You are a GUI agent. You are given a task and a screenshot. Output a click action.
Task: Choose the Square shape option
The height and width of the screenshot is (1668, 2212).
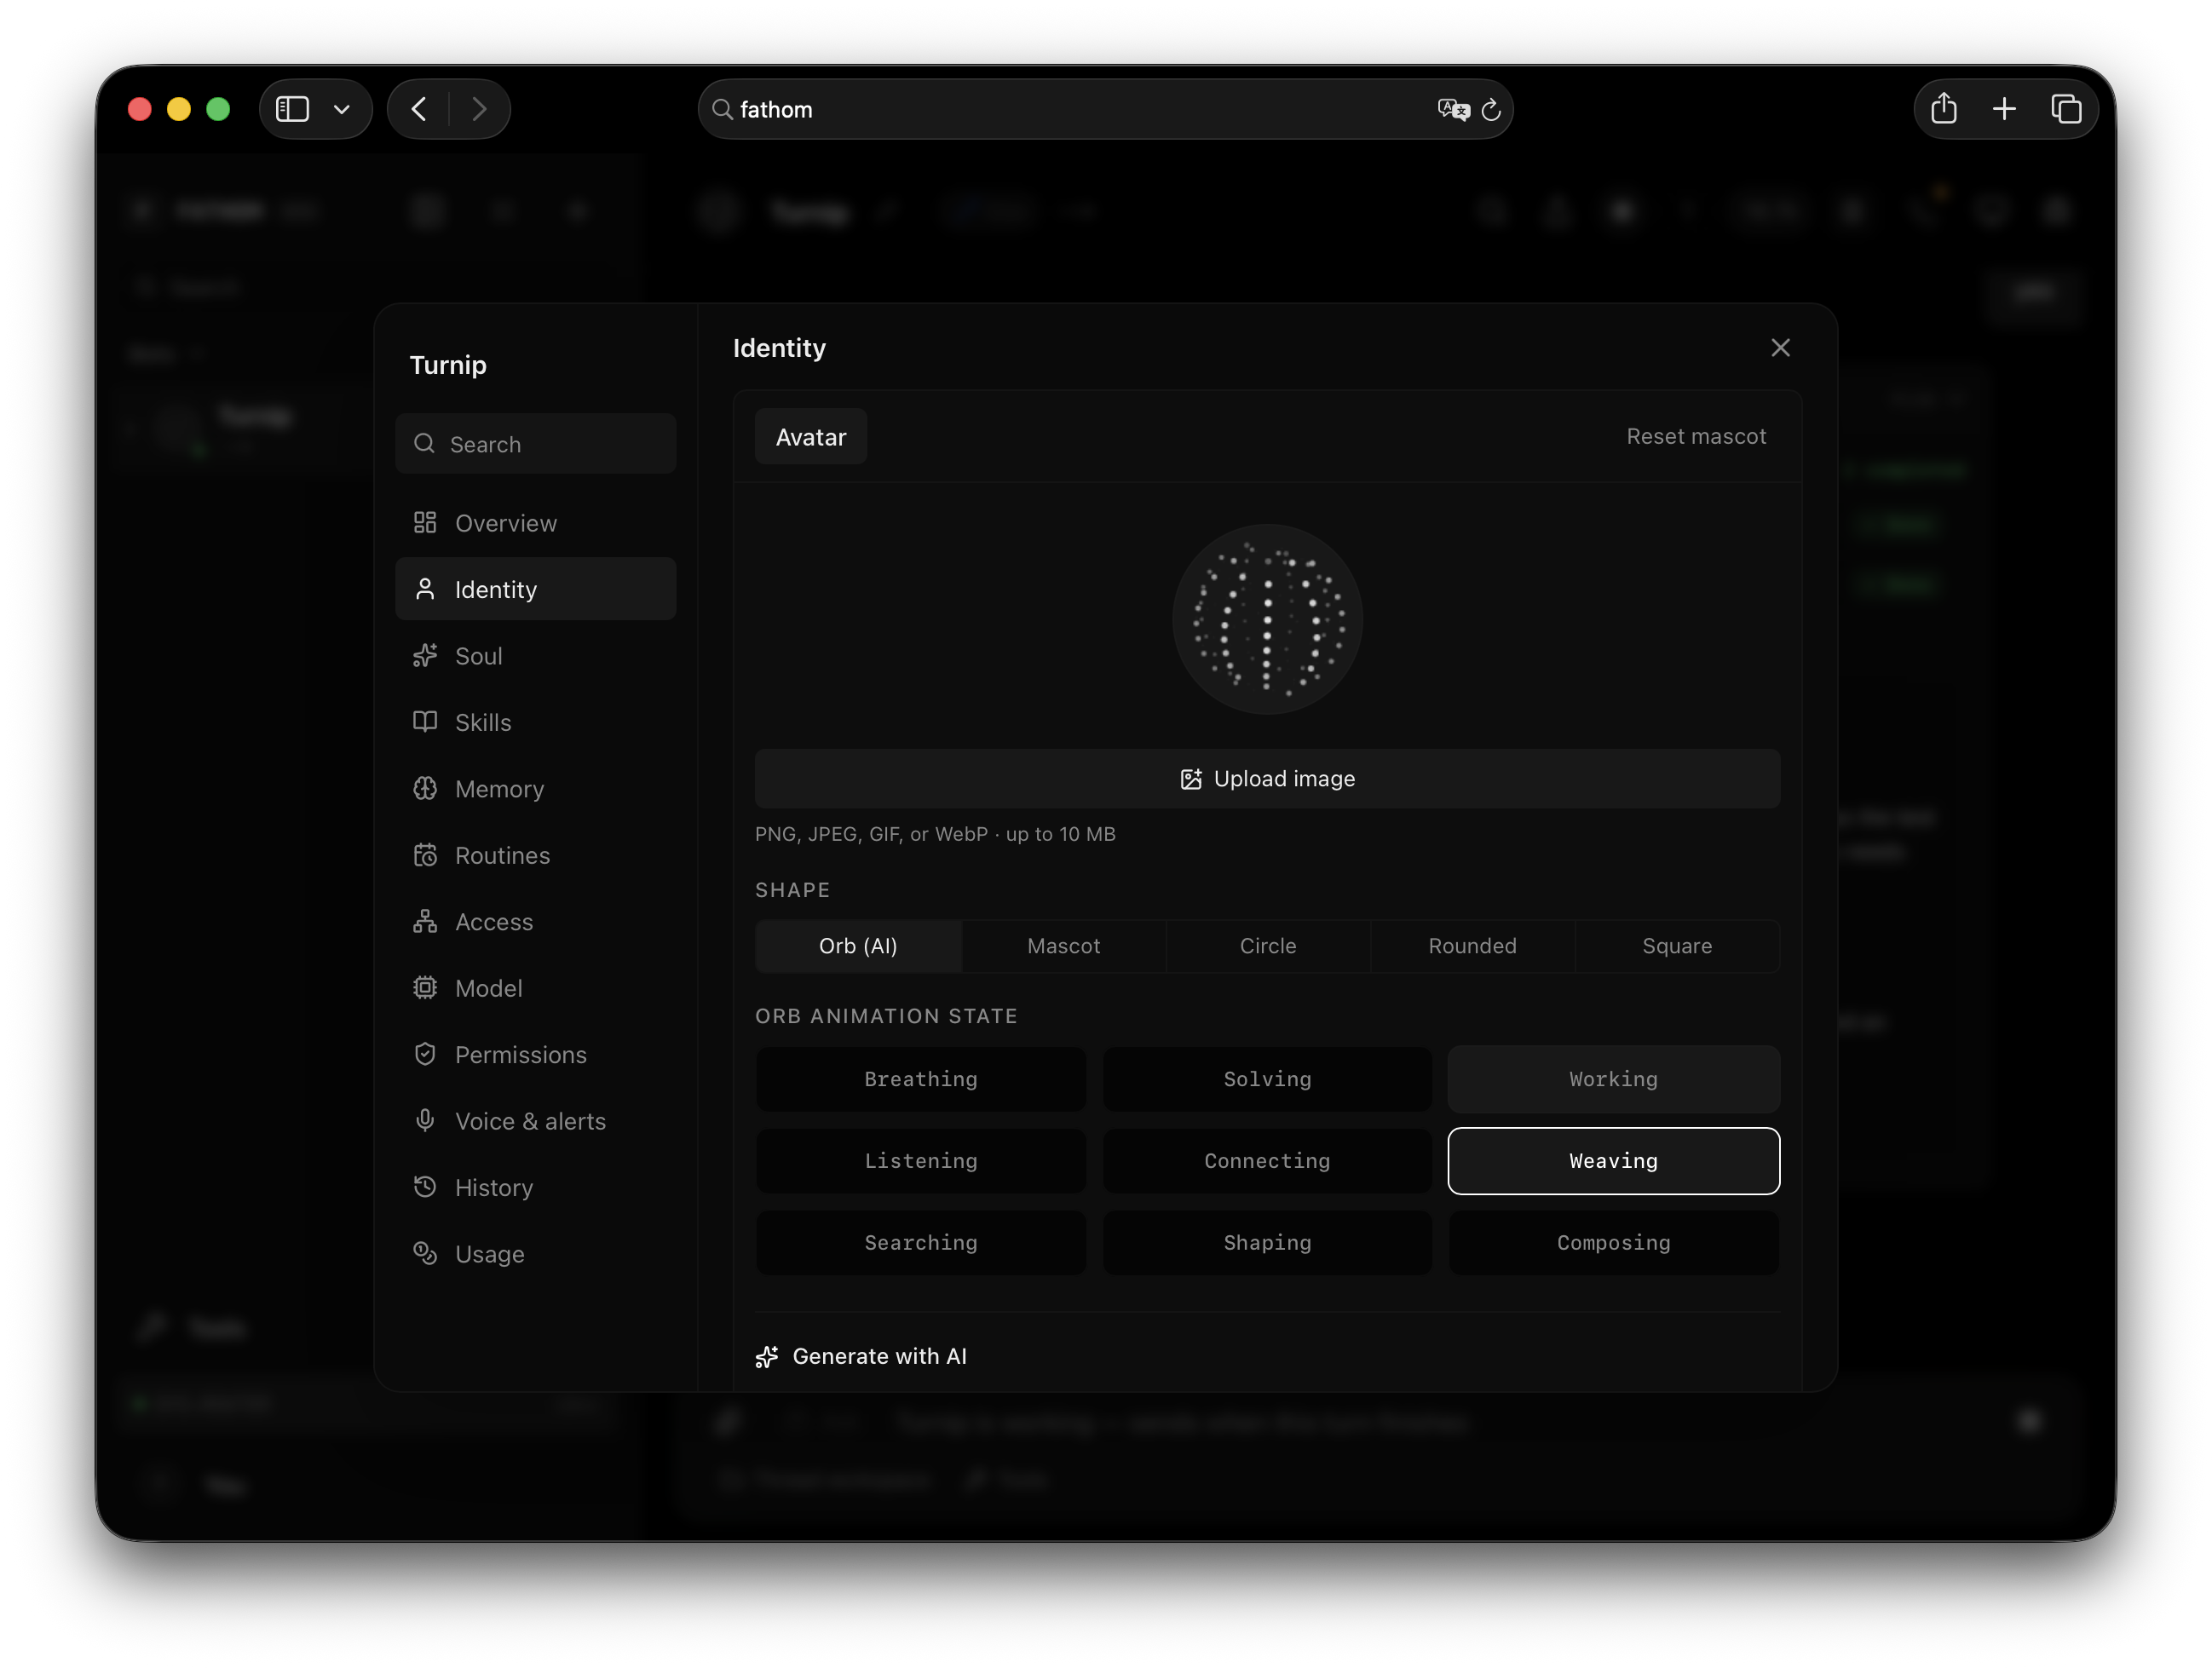point(1677,946)
